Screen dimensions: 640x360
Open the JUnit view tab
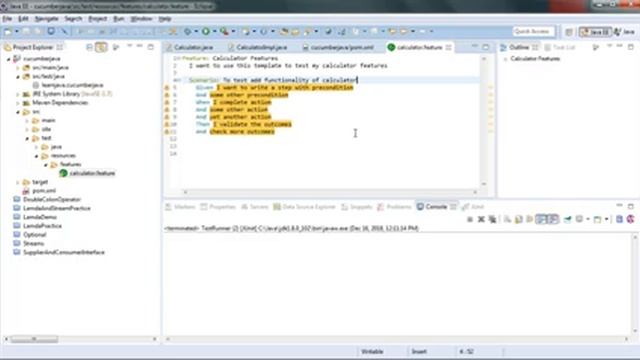(x=473, y=207)
